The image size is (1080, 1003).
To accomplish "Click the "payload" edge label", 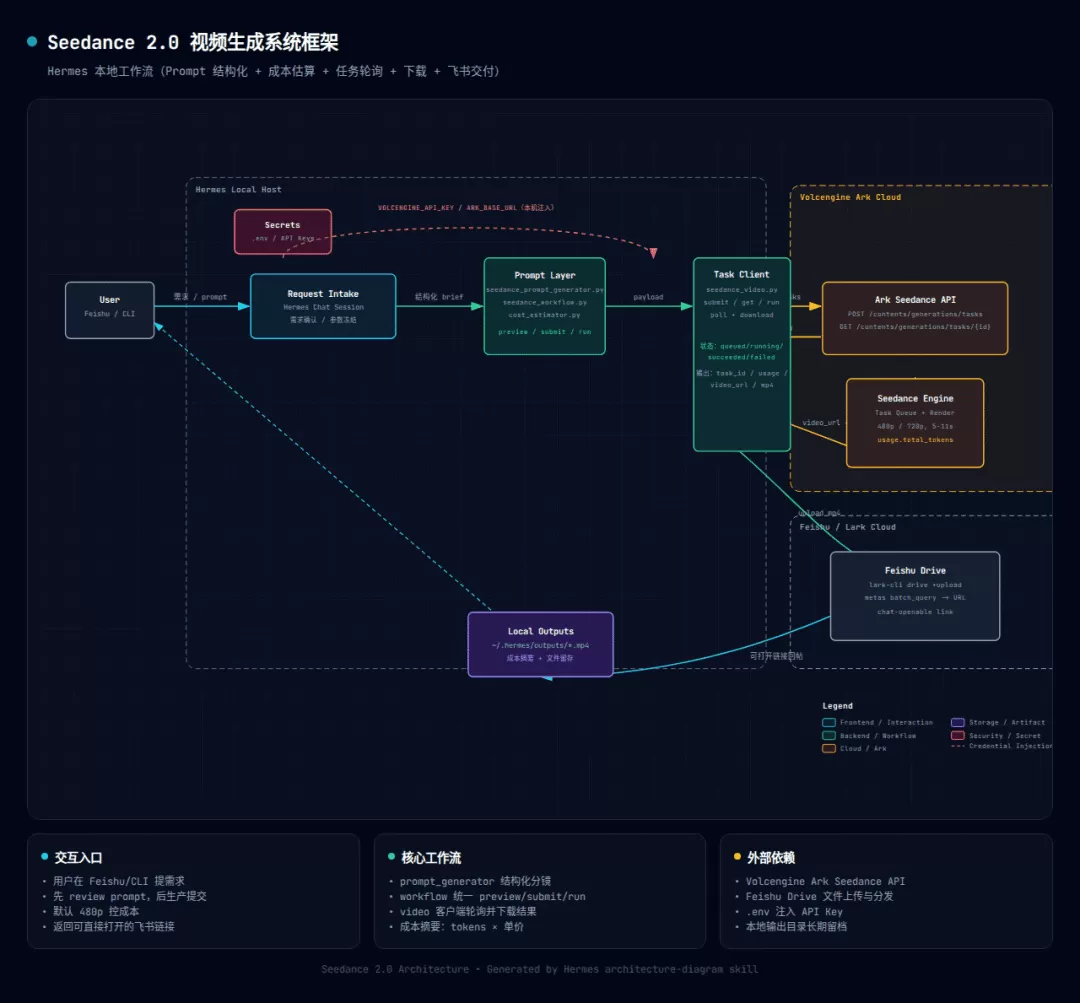I will tap(648, 297).
